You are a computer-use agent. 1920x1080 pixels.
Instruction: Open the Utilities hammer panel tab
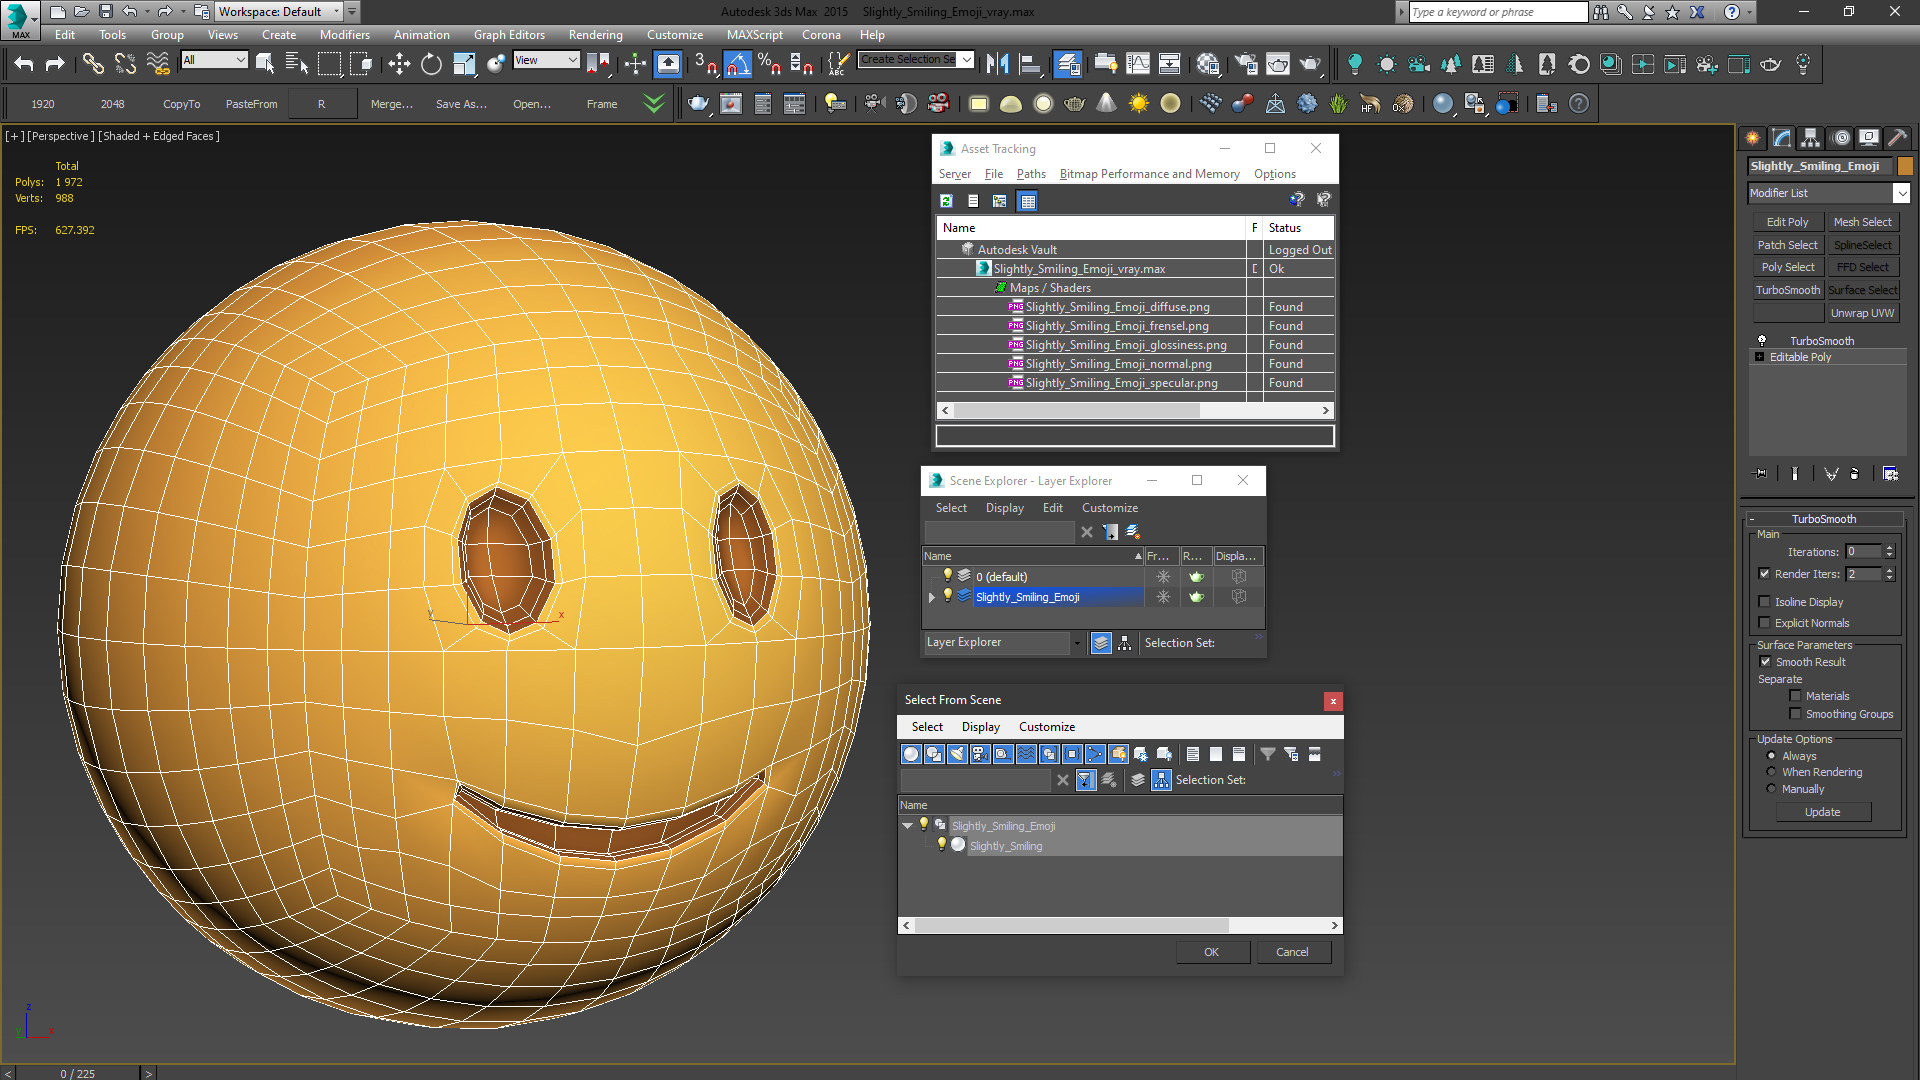coord(1898,138)
